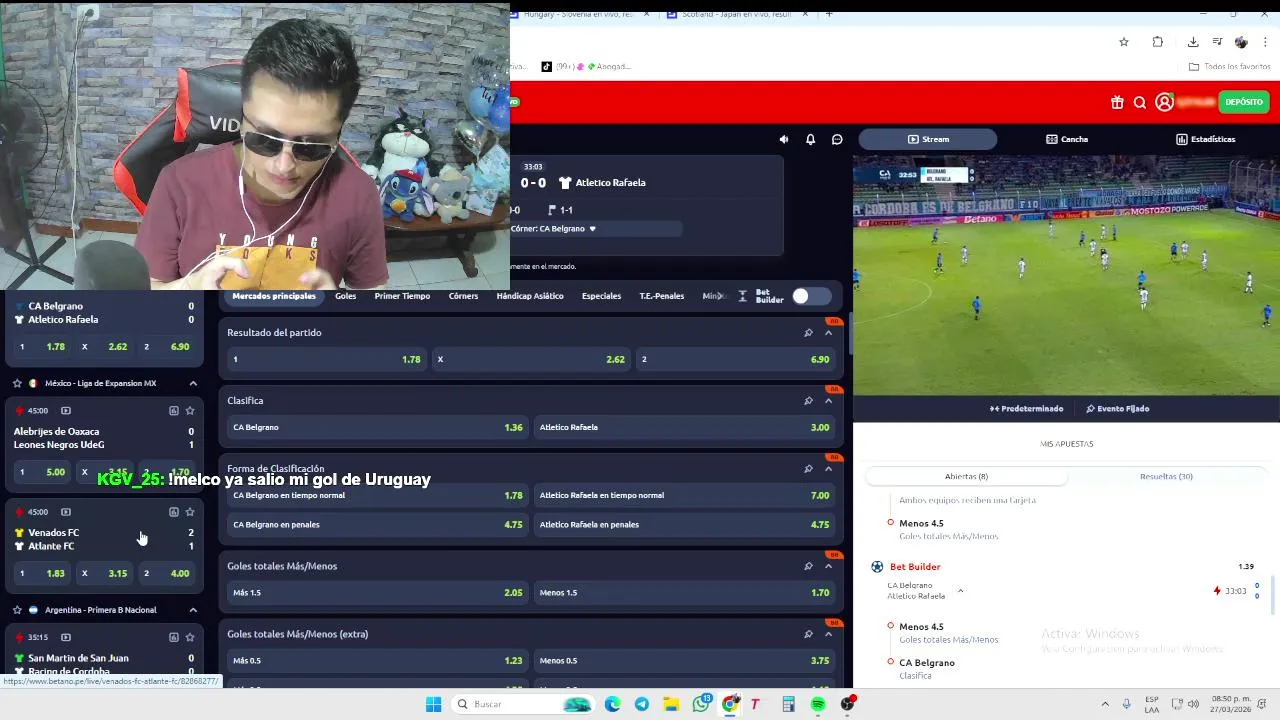Select the Primer Tiempo markets tab
The image size is (1280, 720).
[x=402, y=296]
